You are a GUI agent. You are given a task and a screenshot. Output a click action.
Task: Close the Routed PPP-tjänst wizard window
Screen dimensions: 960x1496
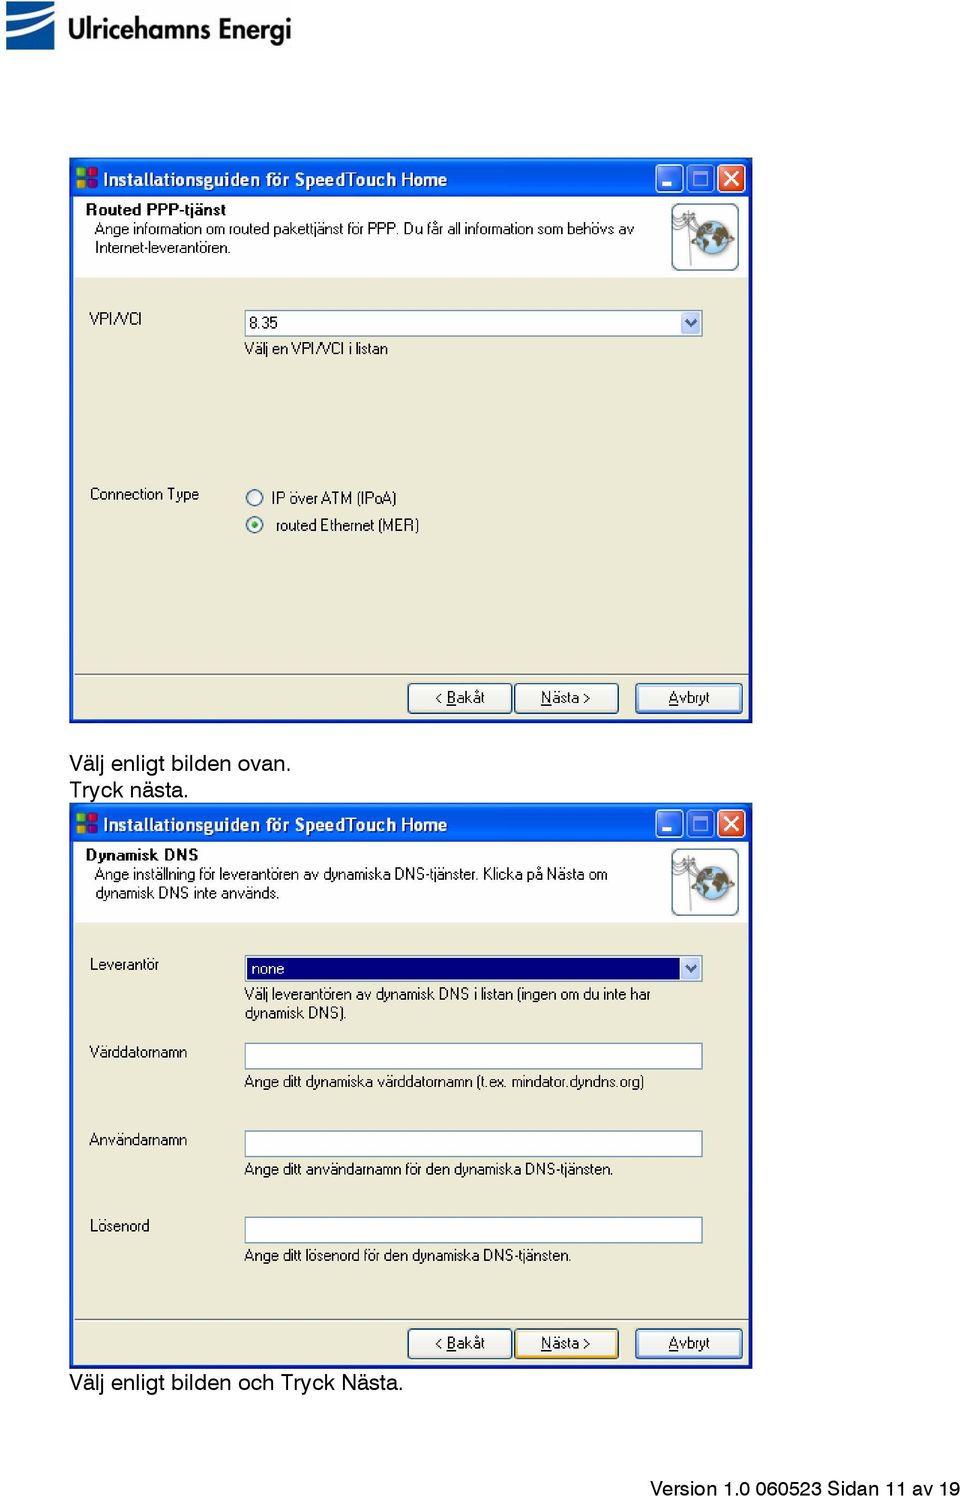coord(732,179)
